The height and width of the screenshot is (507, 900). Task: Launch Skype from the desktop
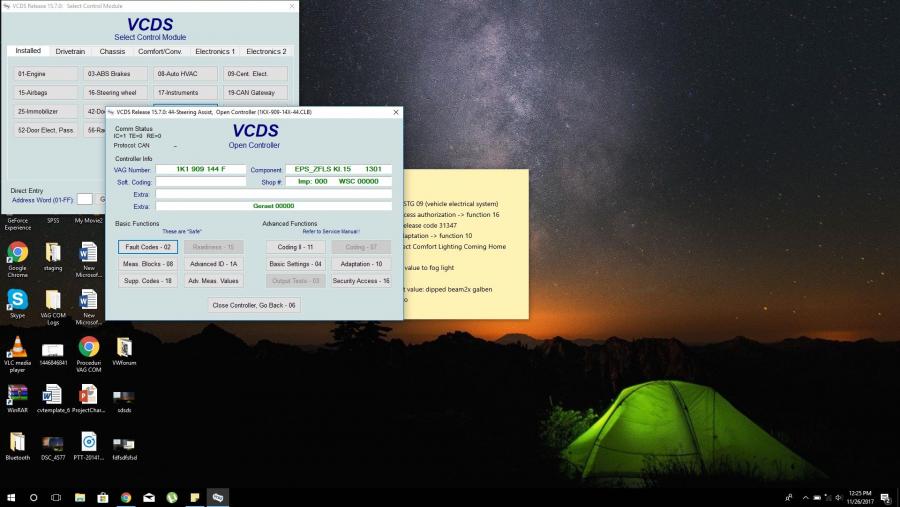(18, 299)
